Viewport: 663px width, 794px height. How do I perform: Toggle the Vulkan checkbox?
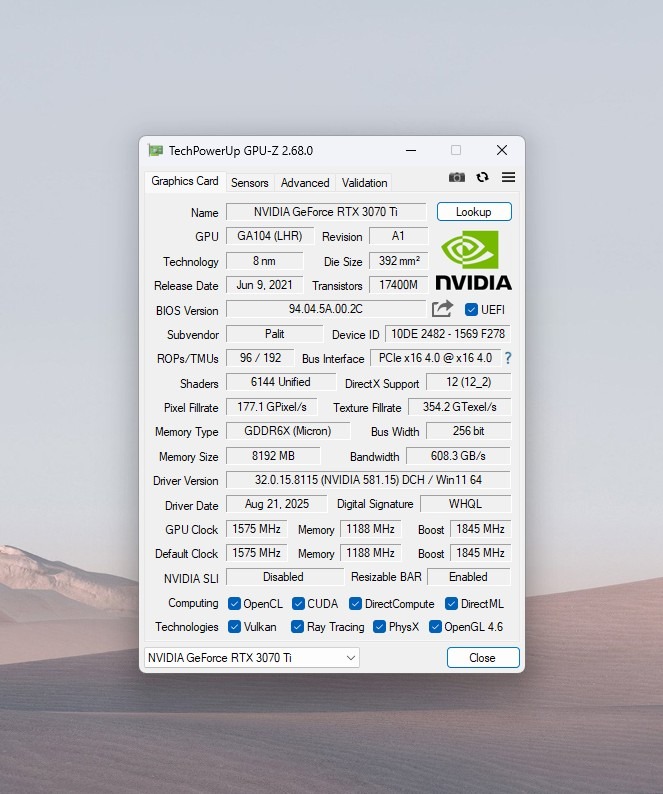point(234,627)
